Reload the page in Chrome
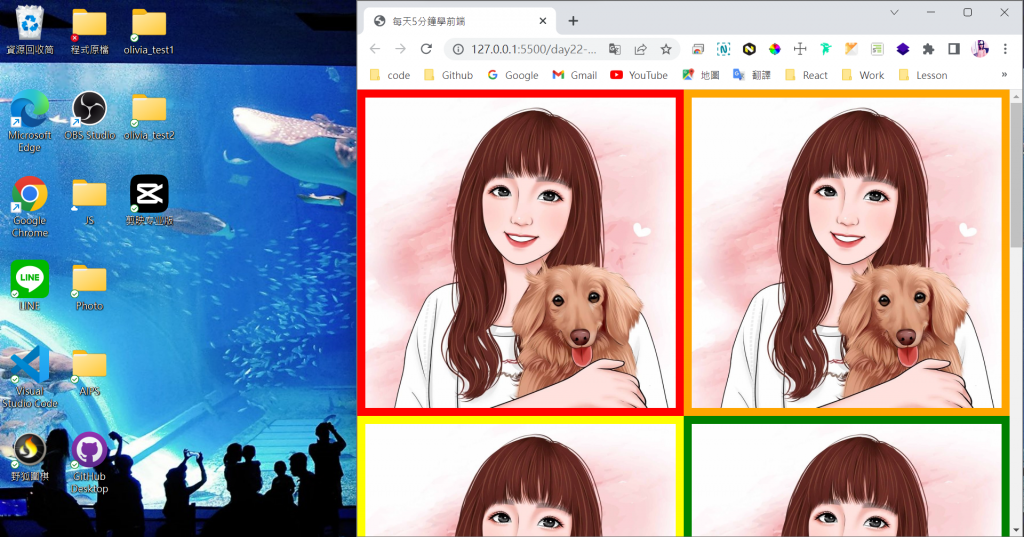This screenshot has width=1024, height=537. (x=426, y=49)
